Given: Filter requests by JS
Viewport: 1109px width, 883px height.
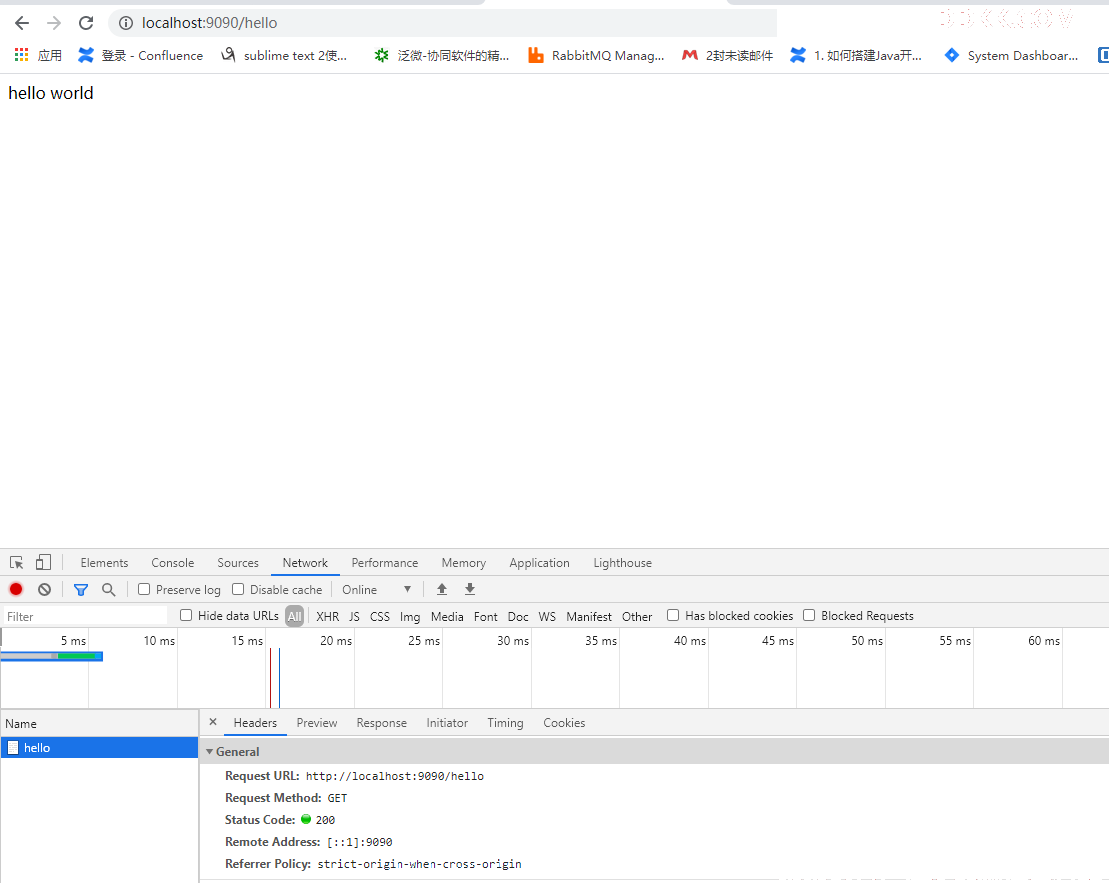Looking at the screenshot, I should click(354, 616).
